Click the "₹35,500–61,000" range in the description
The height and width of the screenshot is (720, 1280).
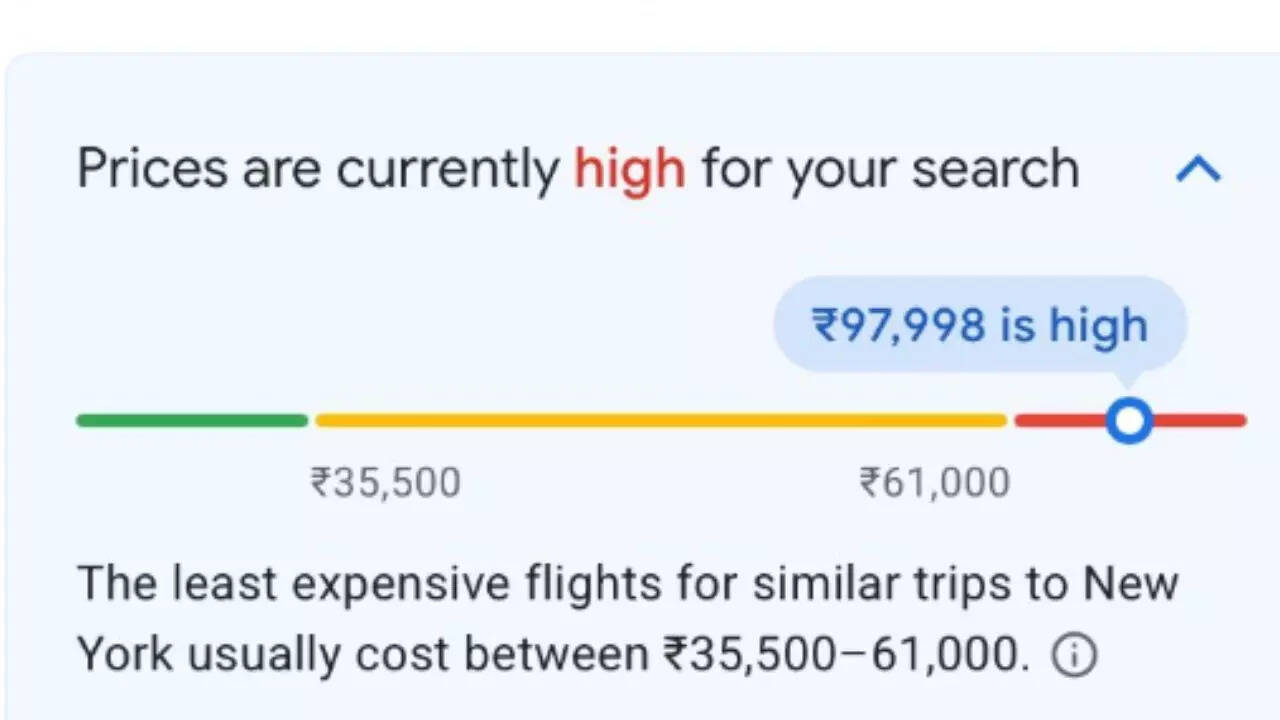[846, 656]
